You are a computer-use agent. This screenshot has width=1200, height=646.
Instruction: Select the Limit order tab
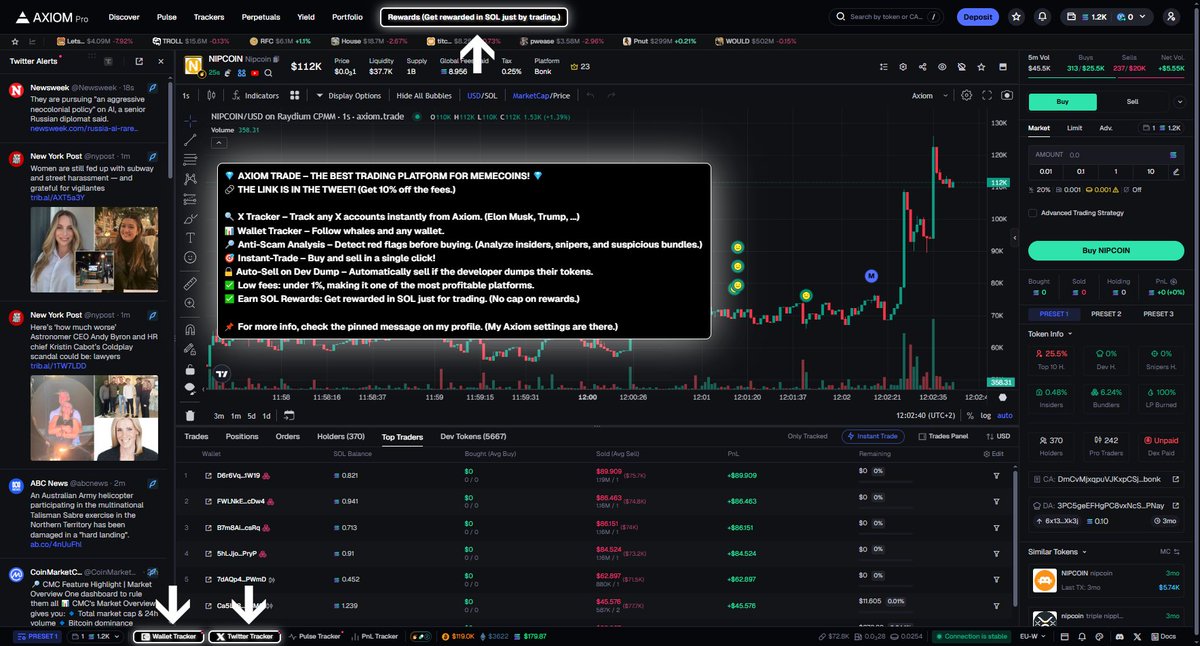click(x=1074, y=128)
